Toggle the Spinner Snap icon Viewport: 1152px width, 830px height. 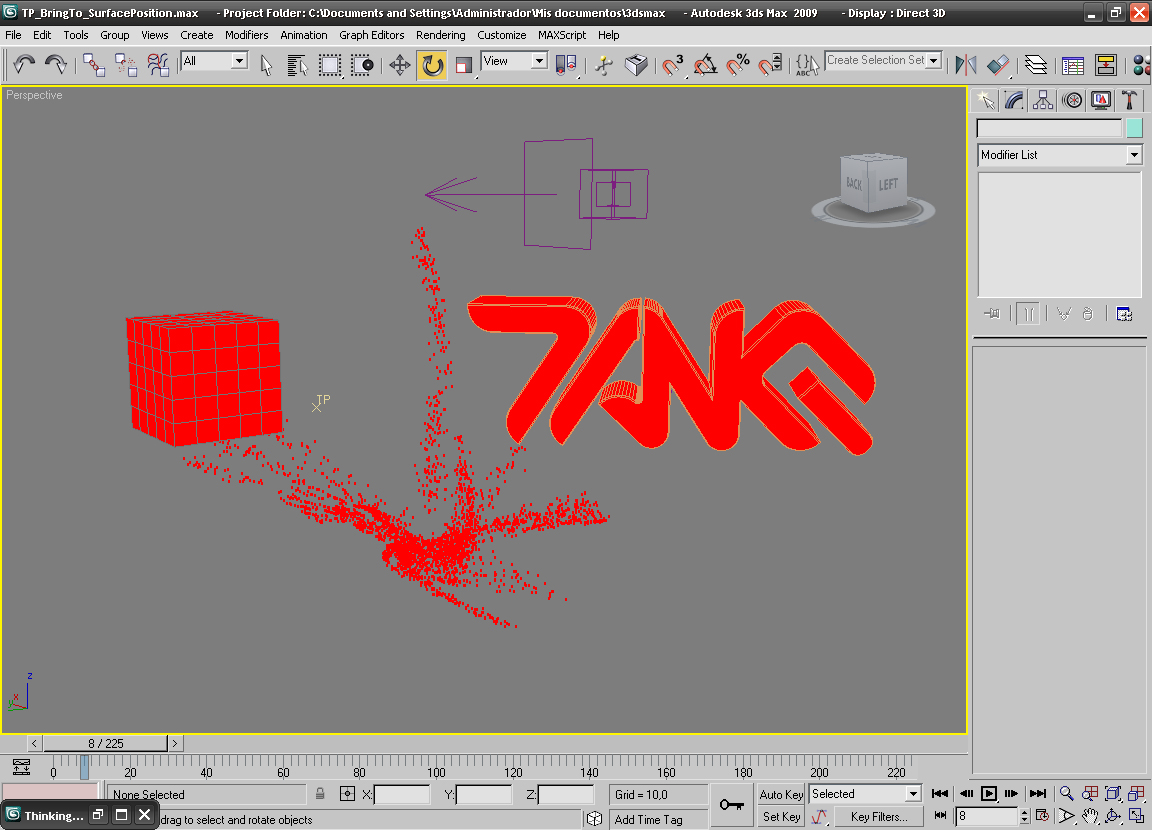pos(770,65)
